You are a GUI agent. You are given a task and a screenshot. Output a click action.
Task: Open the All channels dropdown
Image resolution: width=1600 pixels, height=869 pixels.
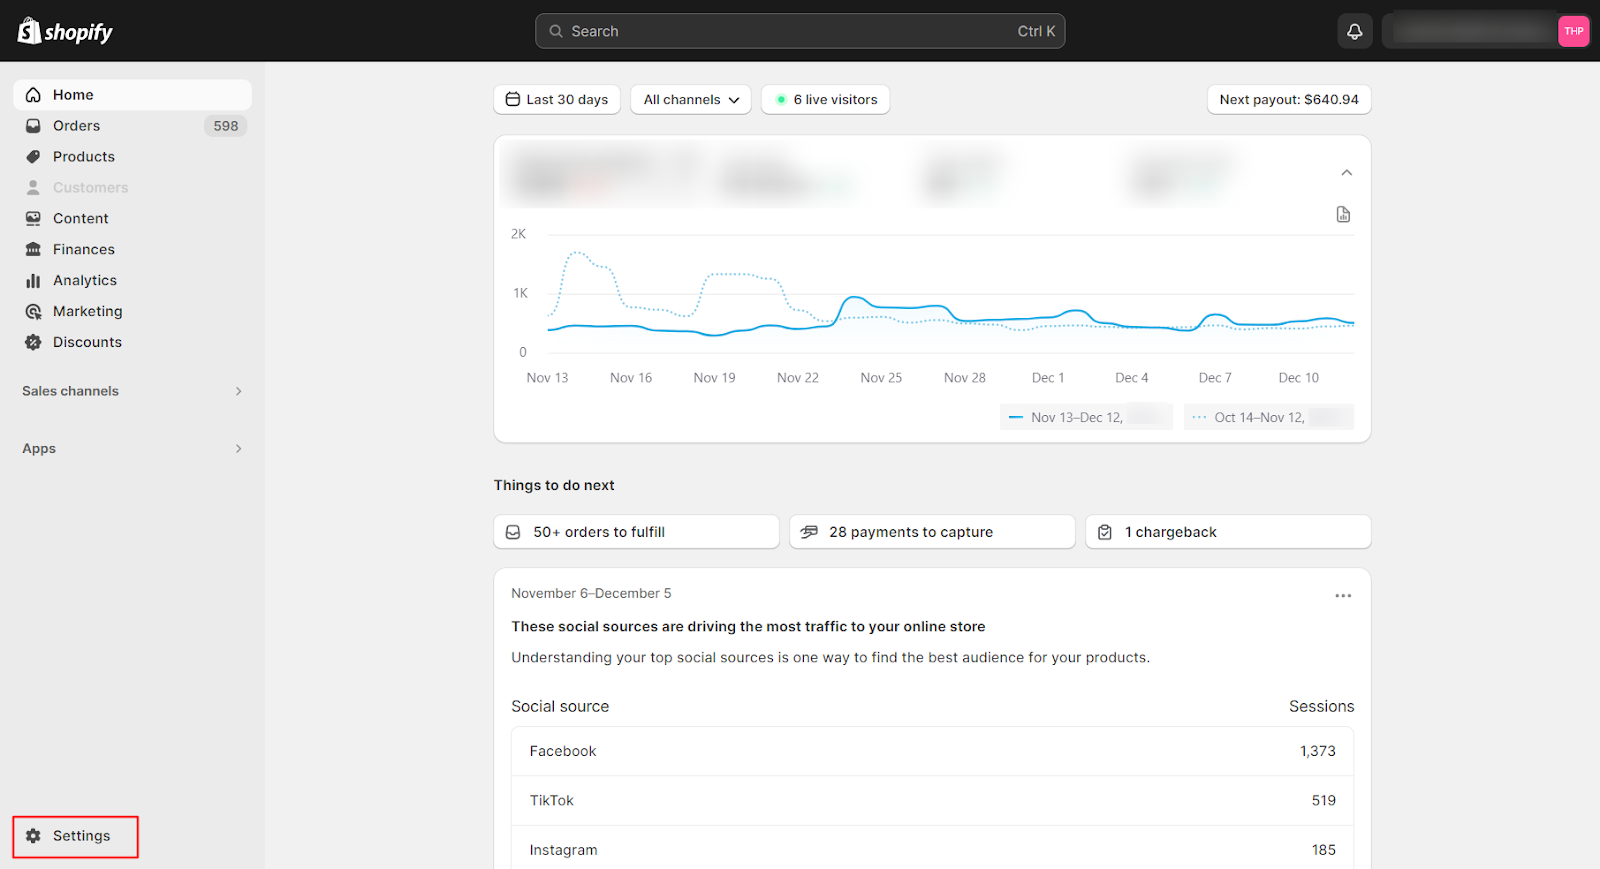691,100
